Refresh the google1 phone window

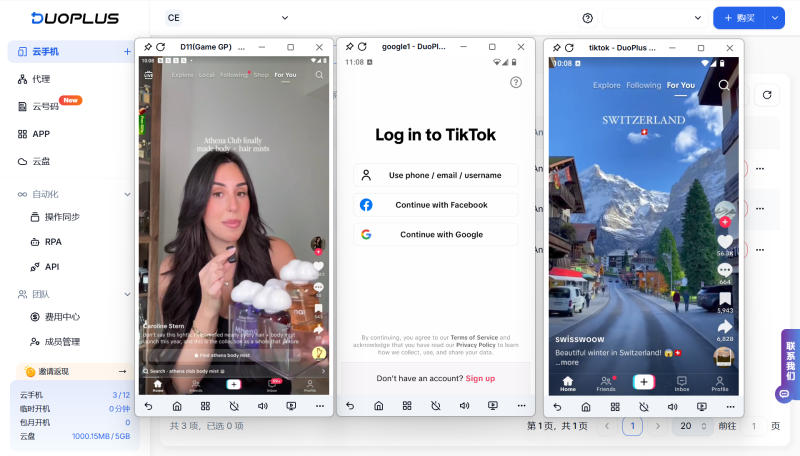pyautogui.click(x=362, y=47)
